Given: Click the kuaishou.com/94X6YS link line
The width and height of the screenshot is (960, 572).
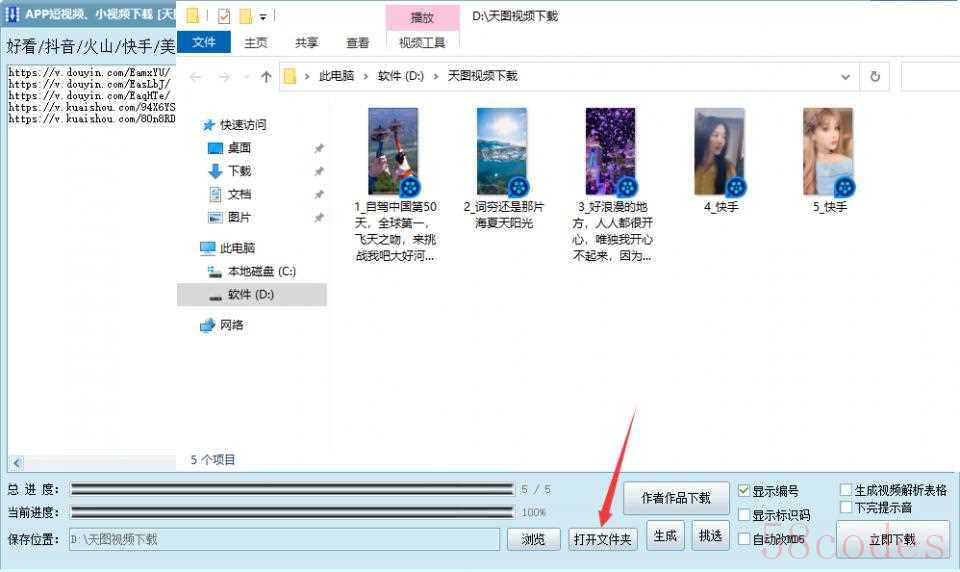Looking at the screenshot, I should (92, 107).
